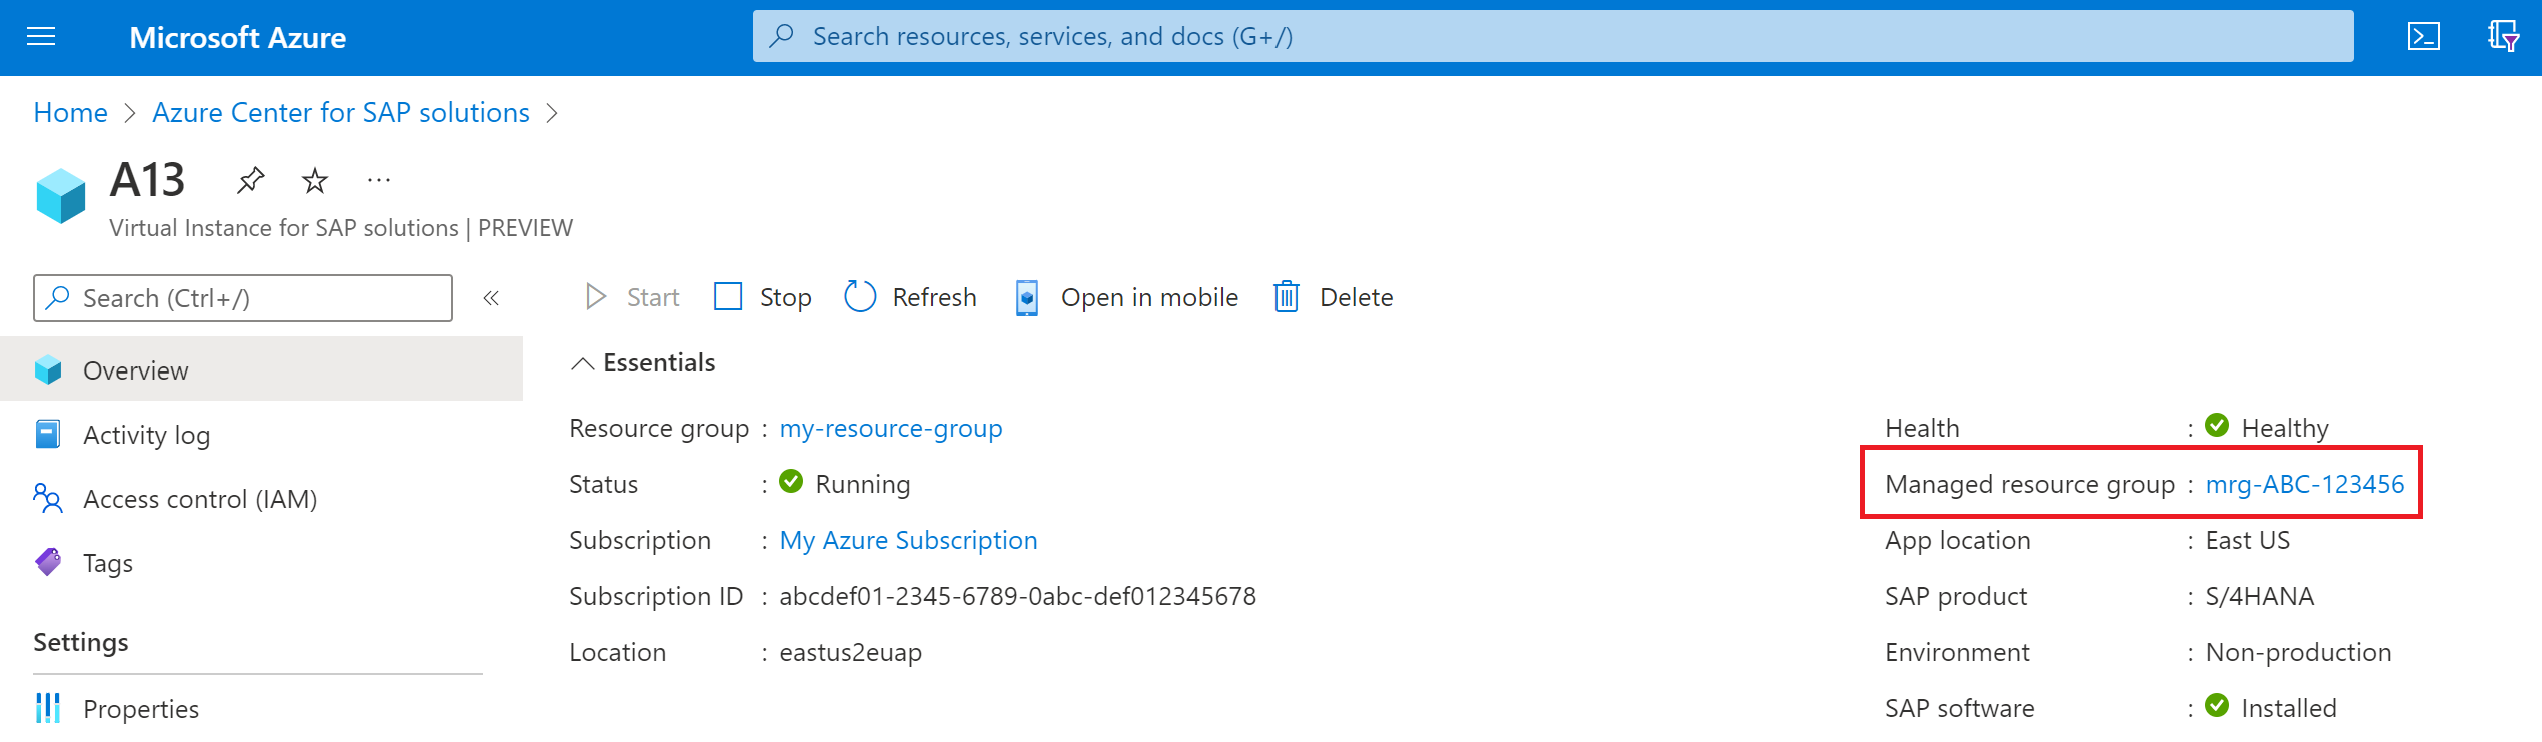Go to the Home breadcrumb
The width and height of the screenshot is (2542, 742).
[x=70, y=112]
